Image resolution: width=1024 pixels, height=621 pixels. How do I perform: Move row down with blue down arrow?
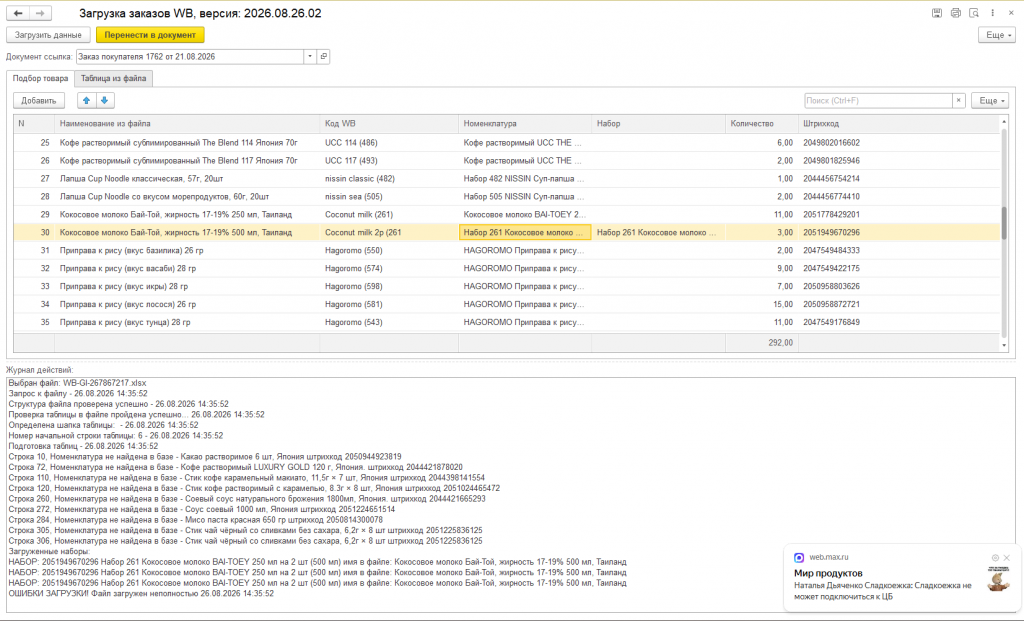click(x=104, y=101)
